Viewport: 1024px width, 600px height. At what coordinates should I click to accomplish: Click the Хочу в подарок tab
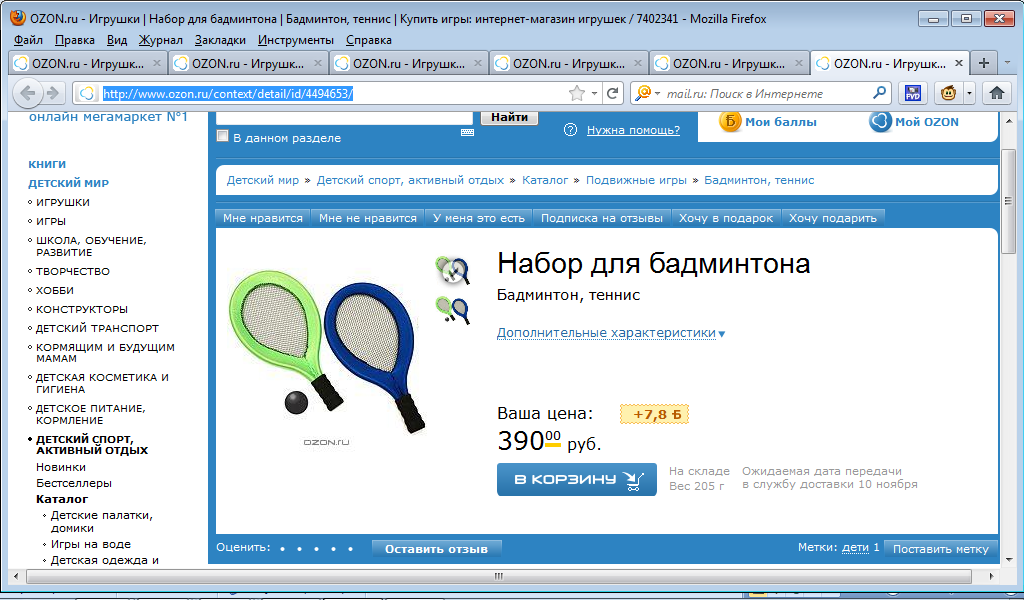point(726,218)
